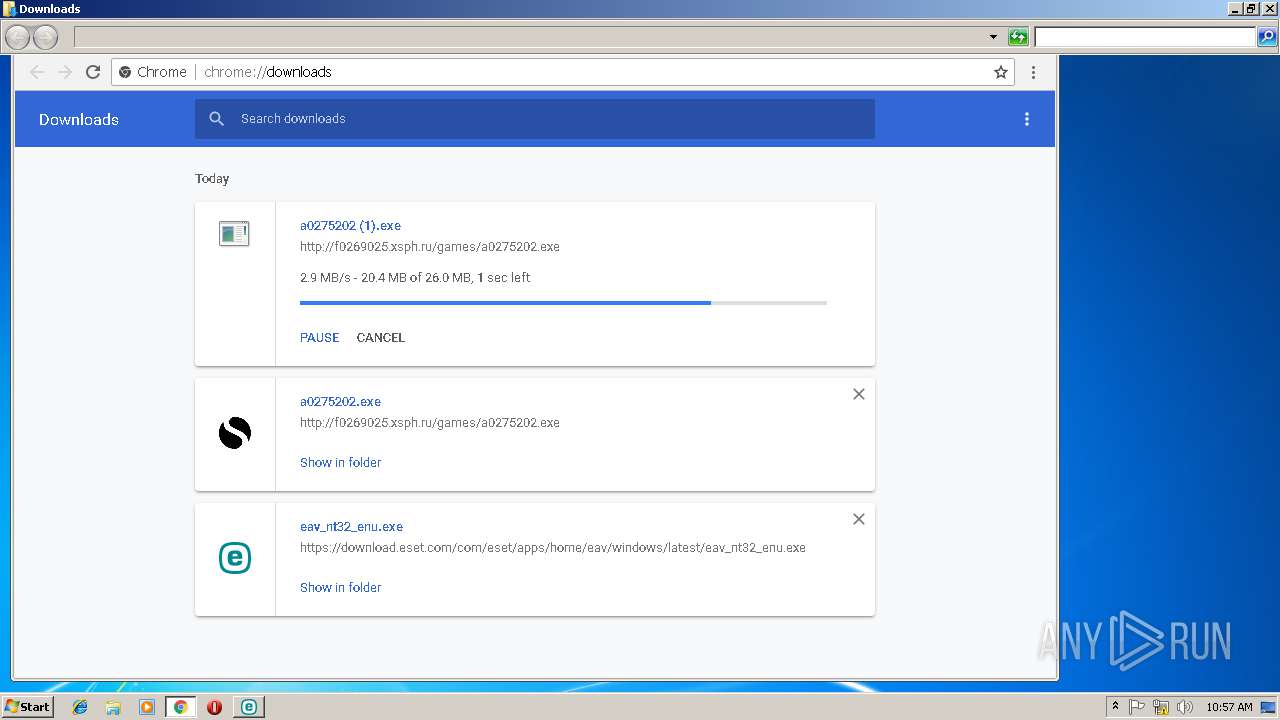Screen dimensions: 1280x720
Task: Click the black a0275202.exe file icon
Action: [235, 433]
